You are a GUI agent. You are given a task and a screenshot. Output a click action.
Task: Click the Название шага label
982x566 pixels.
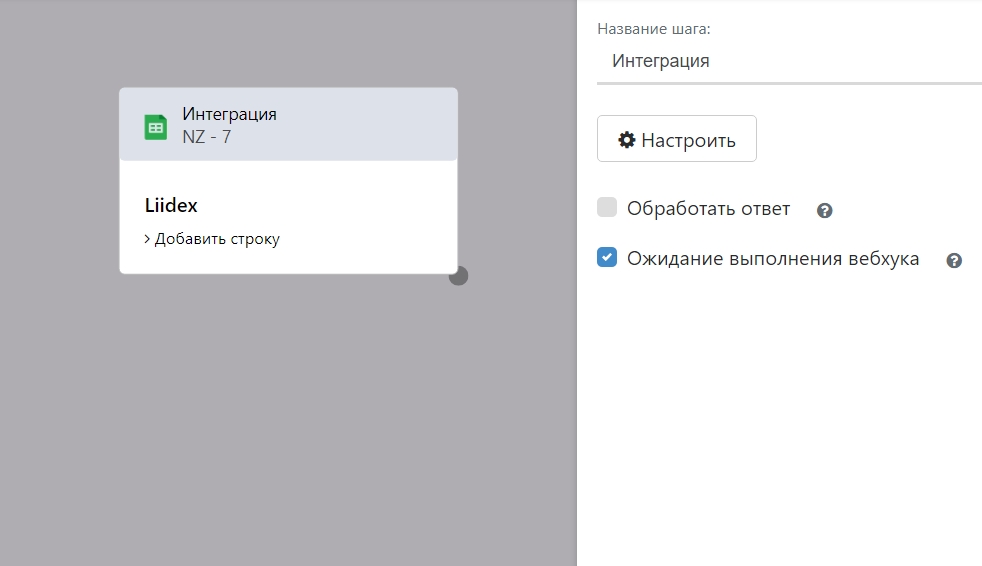653,30
